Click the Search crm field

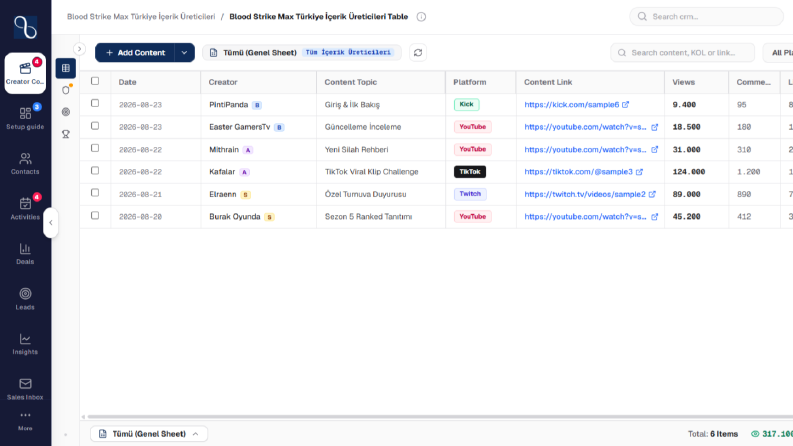click(707, 17)
